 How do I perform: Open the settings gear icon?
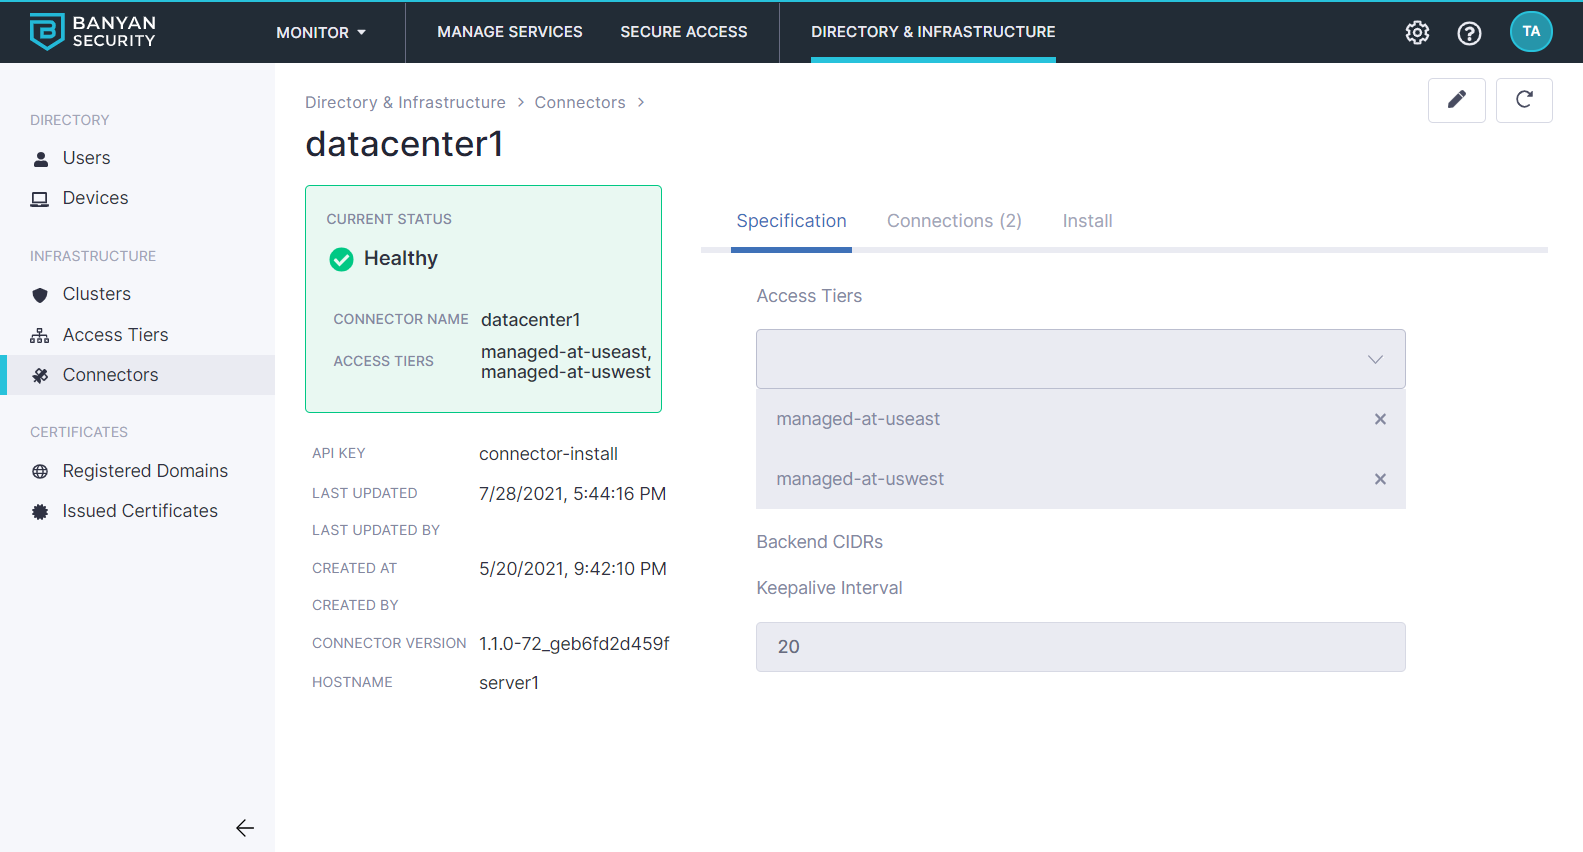[1417, 33]
